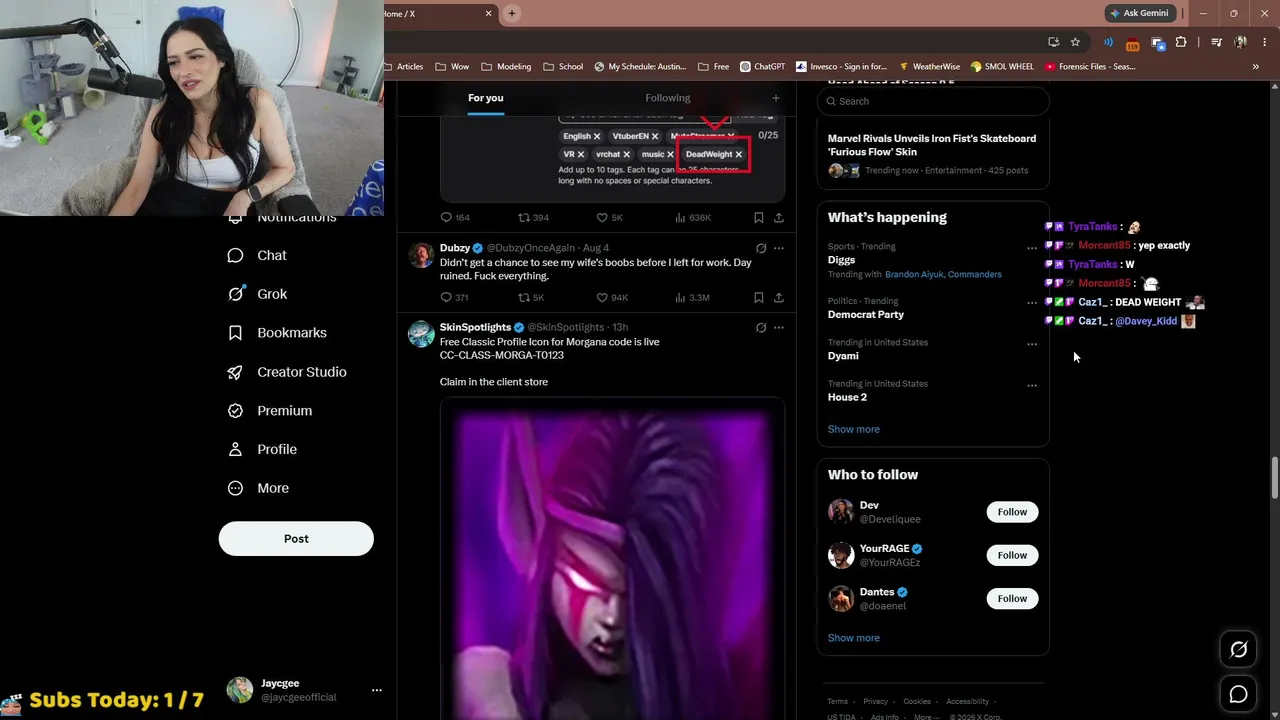Bookmark the post with 636K views
Screen dimensions: 1280x720
click(759, 217)
